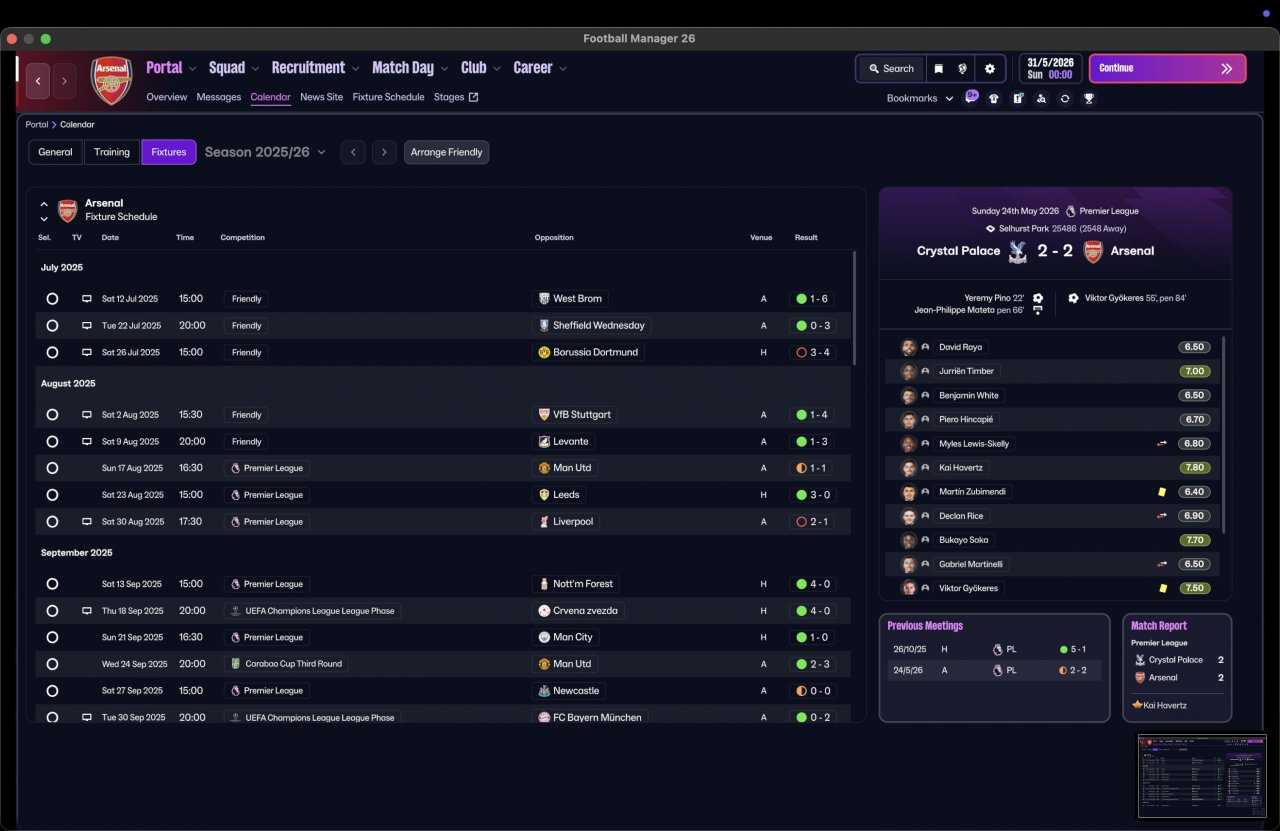The width and height of the screenshot is (1280, 831).
Task: Switch to the Overview tab
Action: click(x=167, y=97)
